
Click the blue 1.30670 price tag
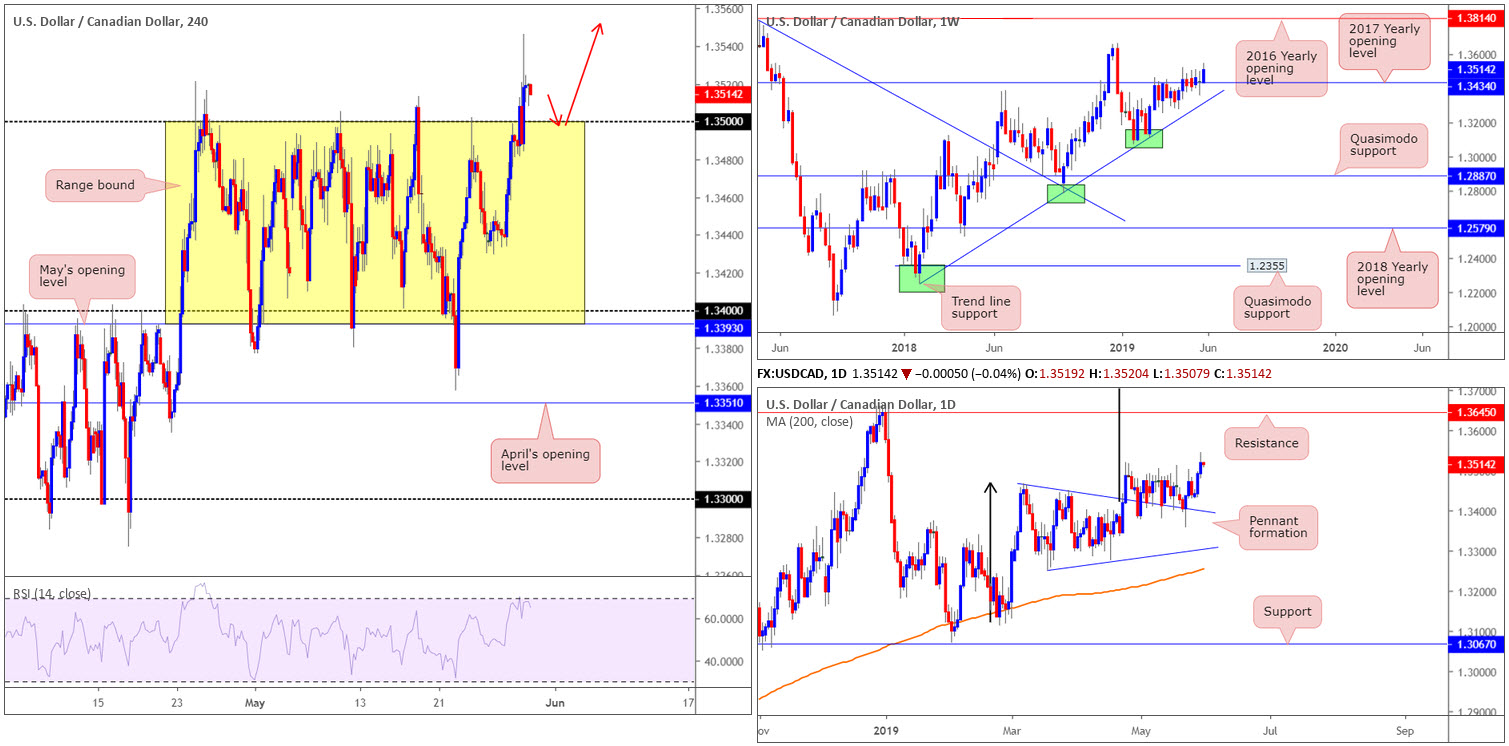click(x=1476, y=645)
